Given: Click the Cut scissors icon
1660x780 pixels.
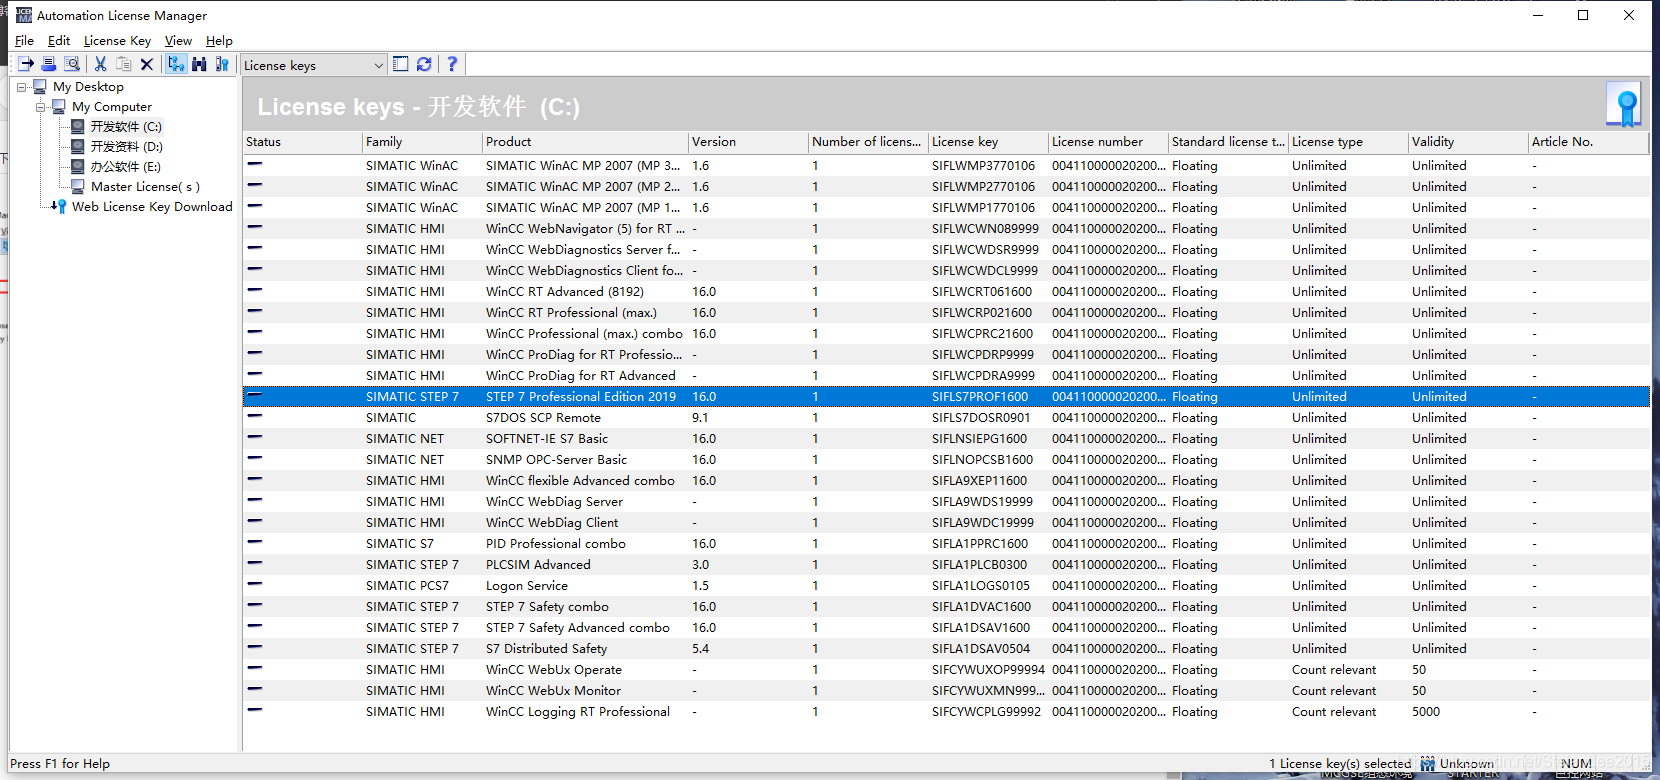Looking at the screenshot, I should coord(100,64).
